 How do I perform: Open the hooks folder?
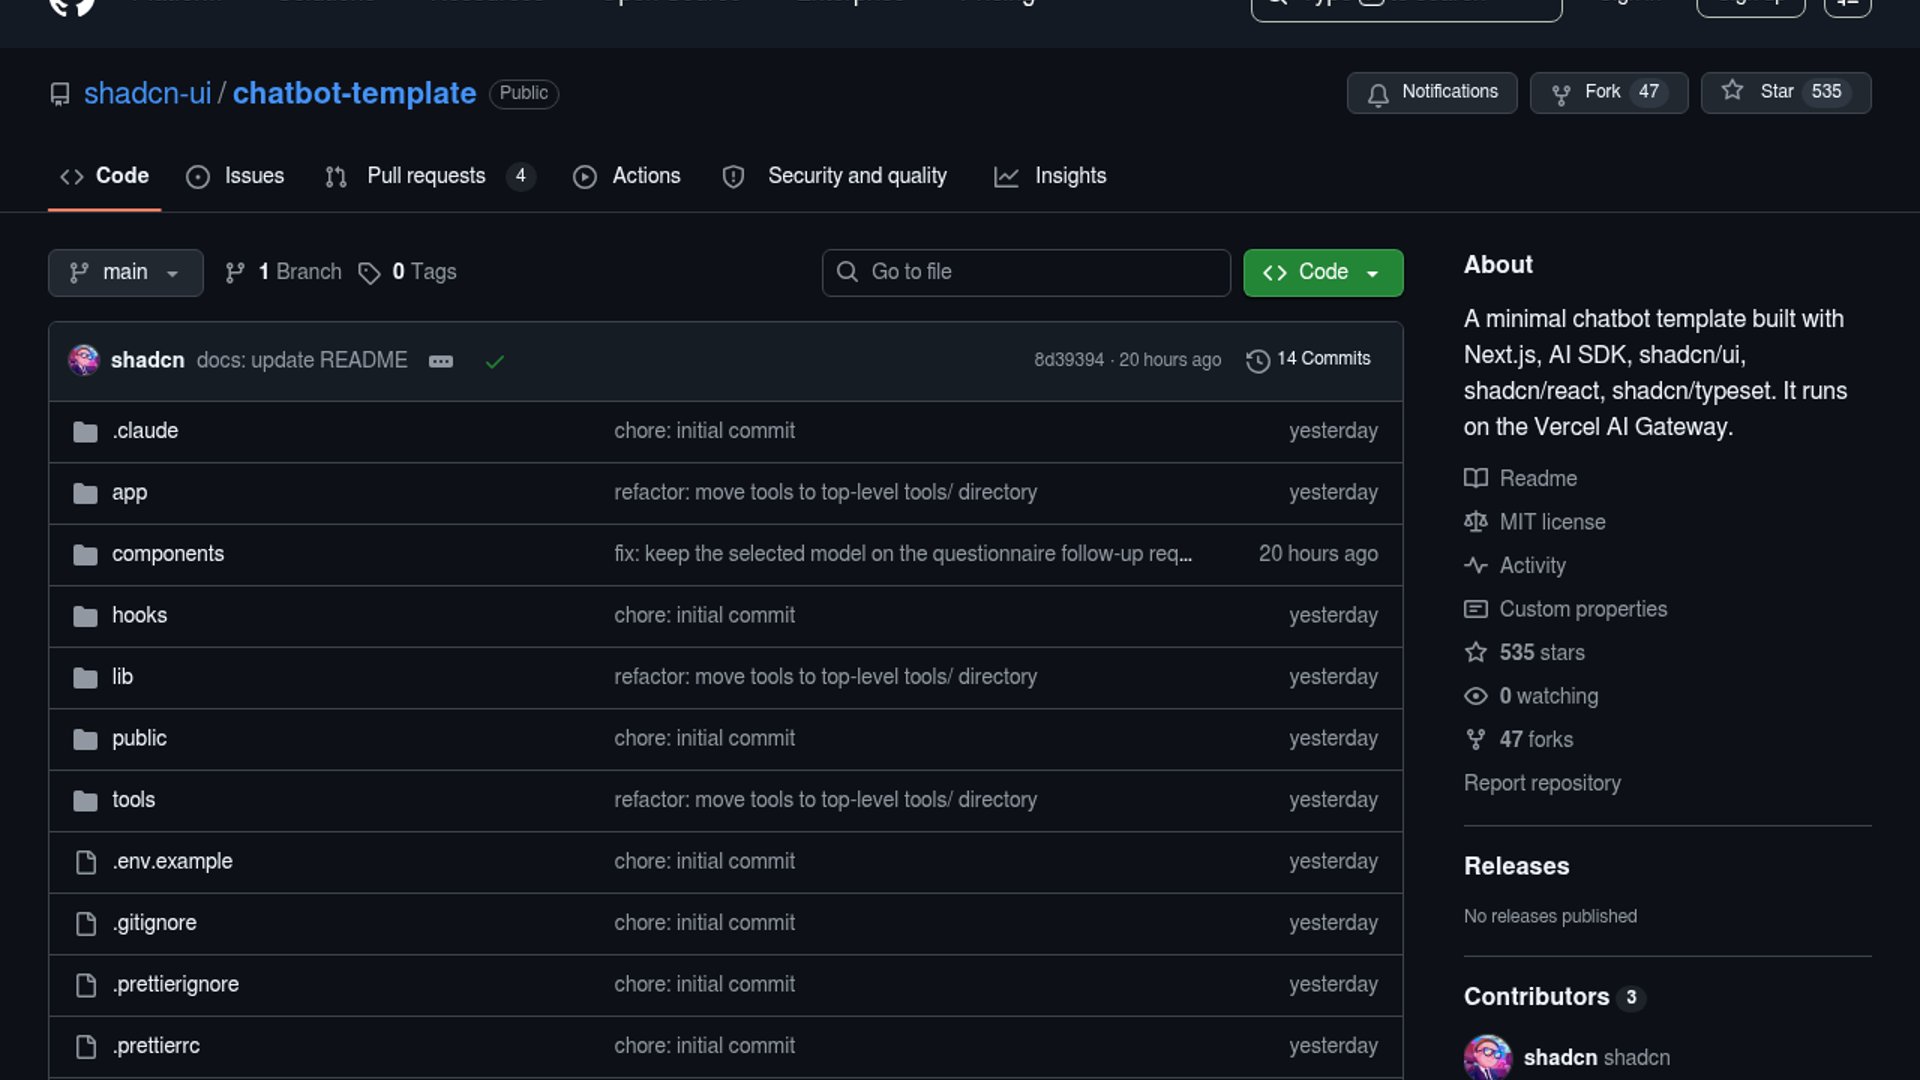tap(139, 616)
